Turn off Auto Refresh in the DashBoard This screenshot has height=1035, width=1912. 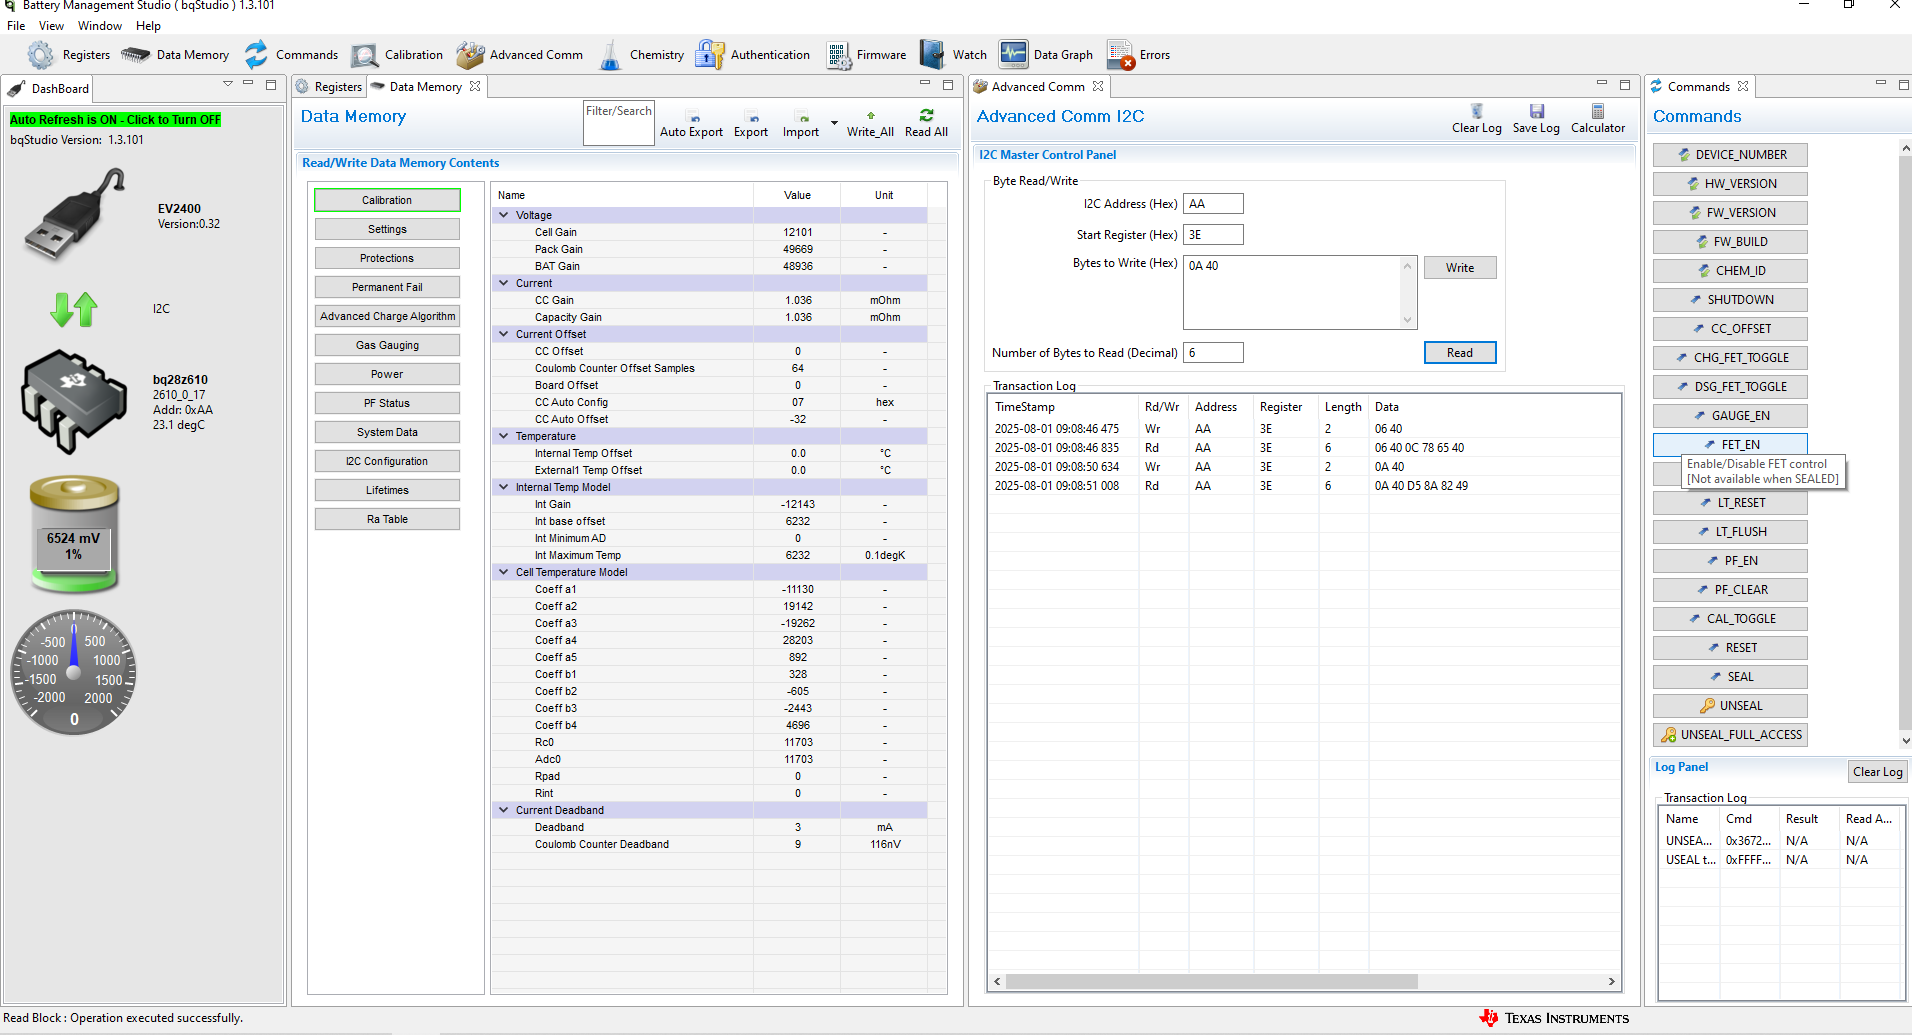coord(115,120)
